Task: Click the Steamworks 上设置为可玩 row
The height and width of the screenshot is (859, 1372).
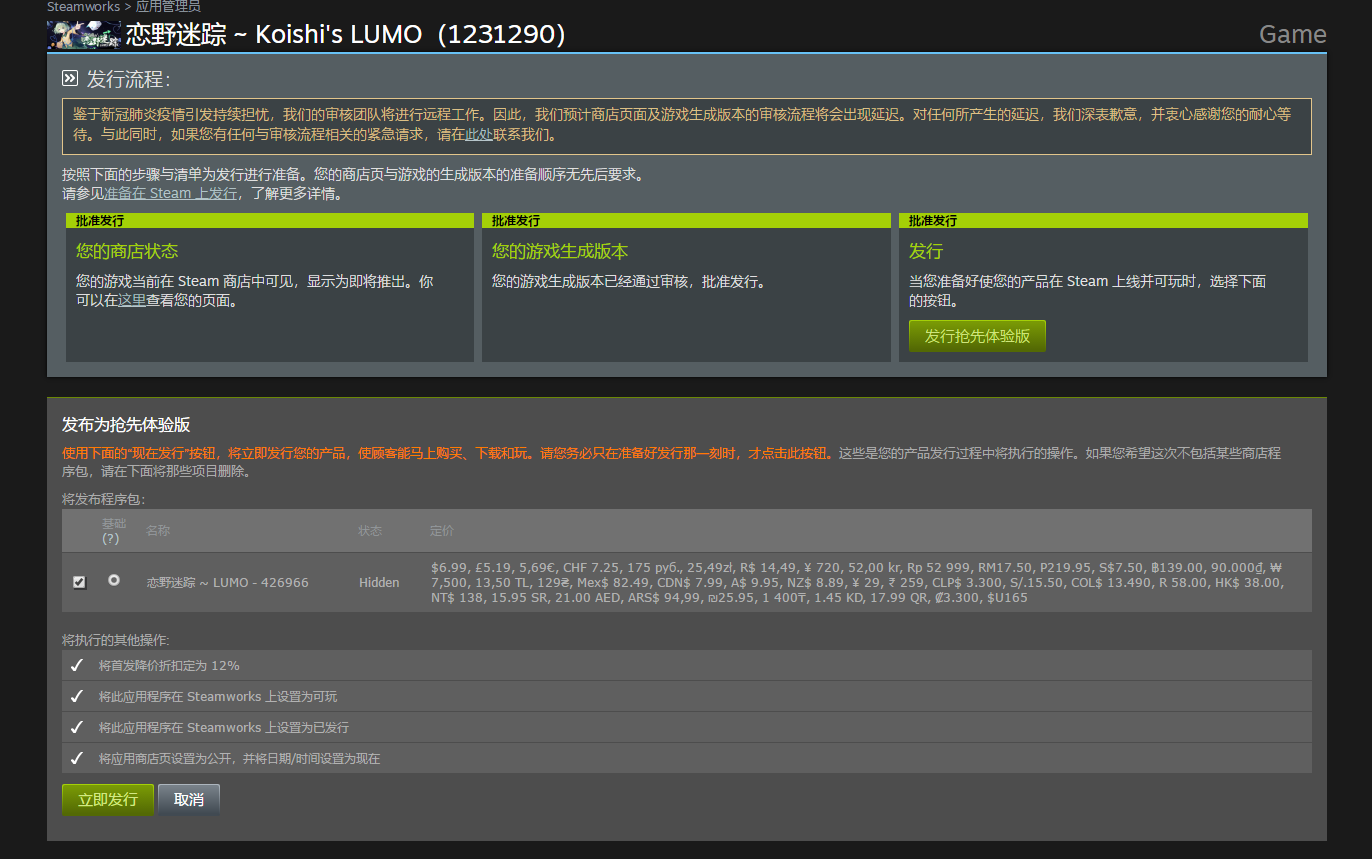Action: pos(687,696)
